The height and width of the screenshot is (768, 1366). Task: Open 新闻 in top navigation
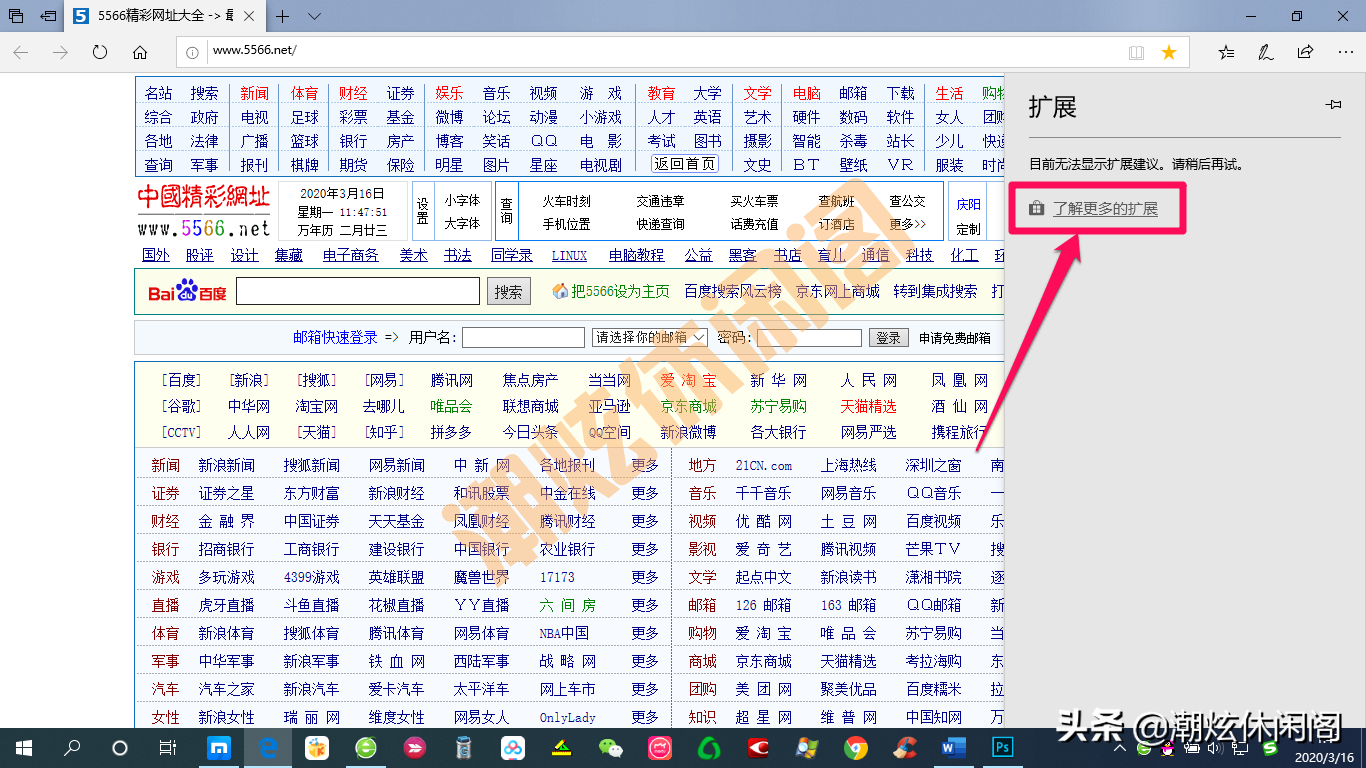tap(255, 93)
